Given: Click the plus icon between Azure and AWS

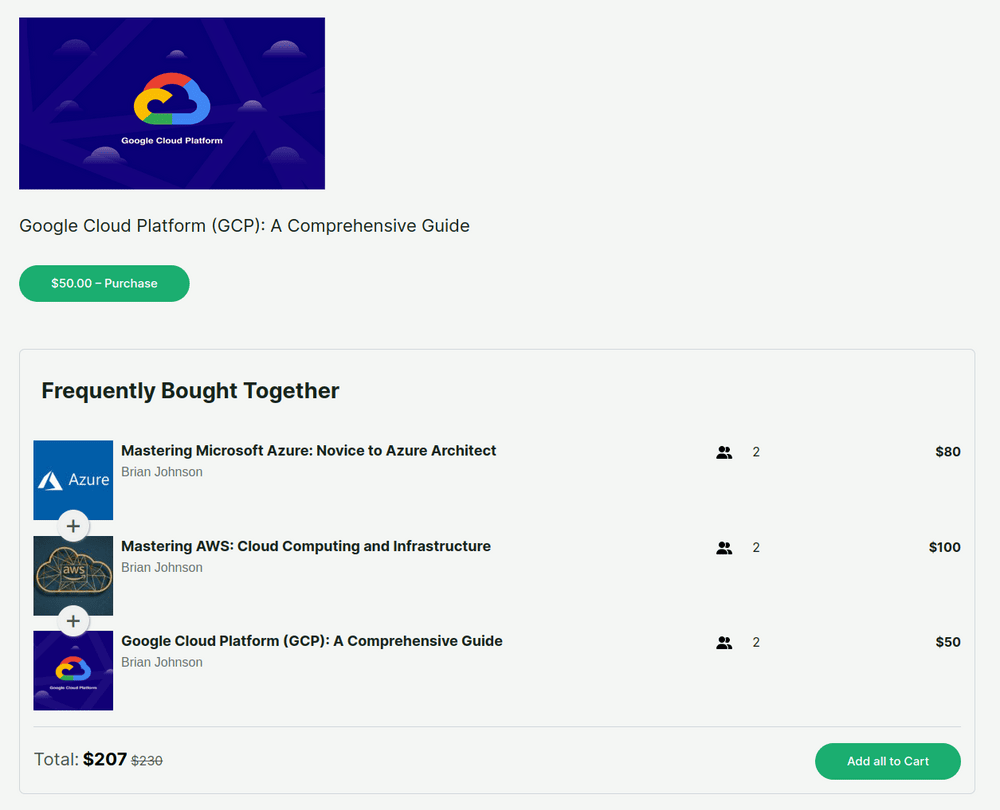Looking at the screenshot, I should (x=73, y=526).
